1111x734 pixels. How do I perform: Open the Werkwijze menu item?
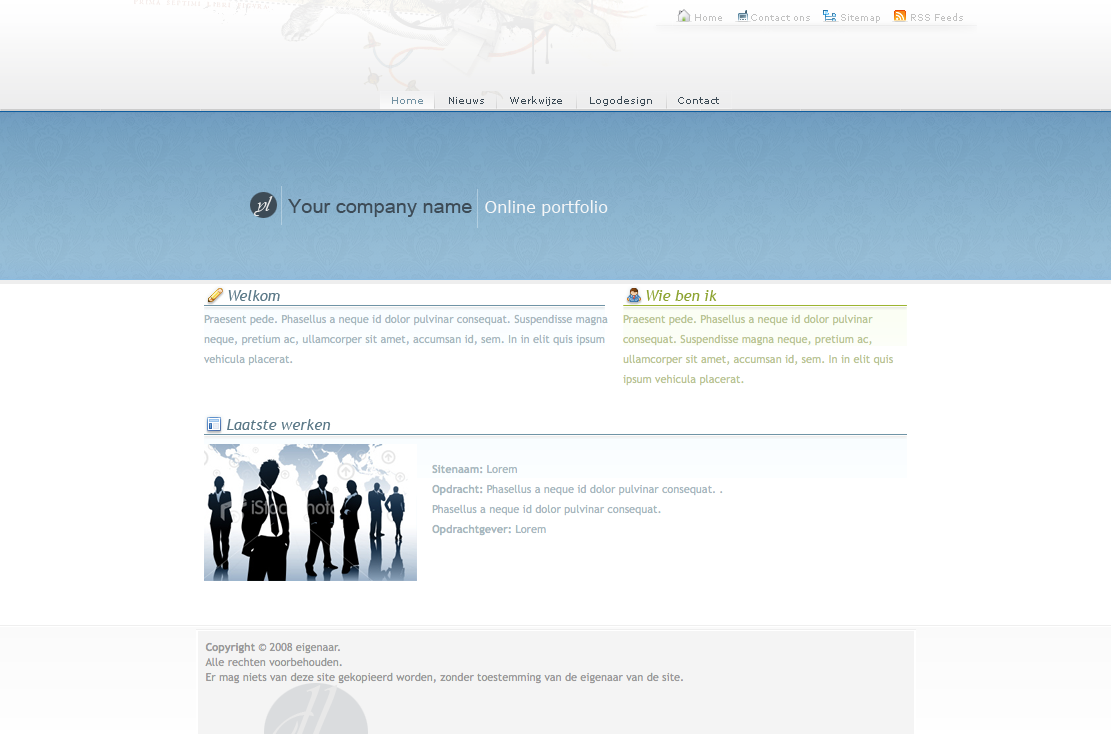[x=536, y=101]
